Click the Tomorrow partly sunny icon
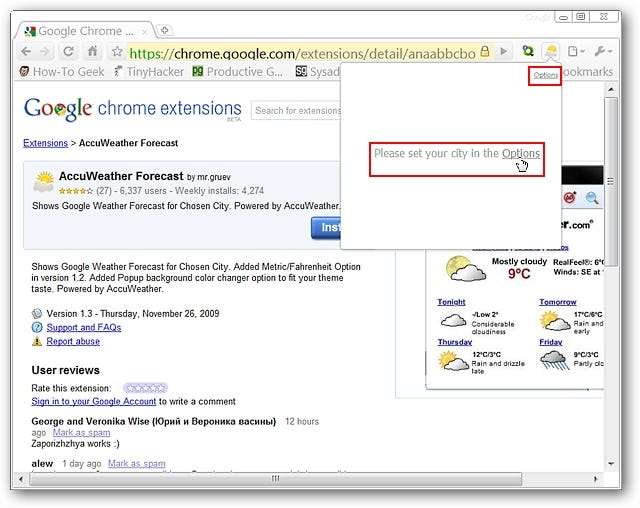The height and width of the screenshot is (508, 640). pos(554,321)
